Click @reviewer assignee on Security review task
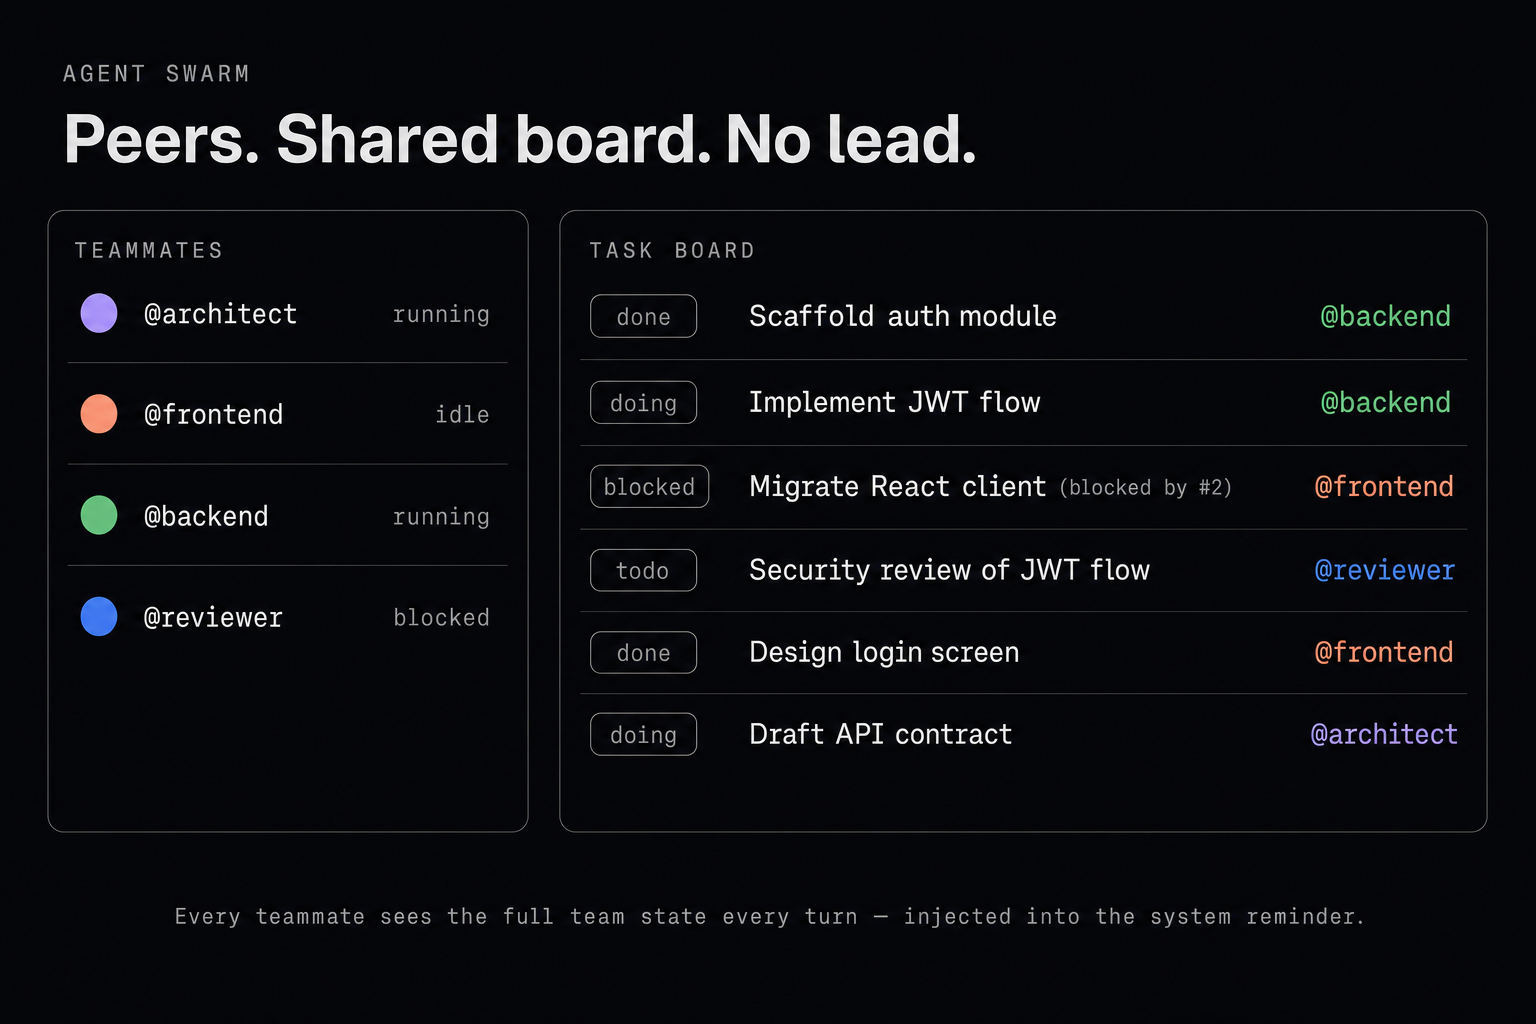1536x1024 pixels. click(1384, 570)
